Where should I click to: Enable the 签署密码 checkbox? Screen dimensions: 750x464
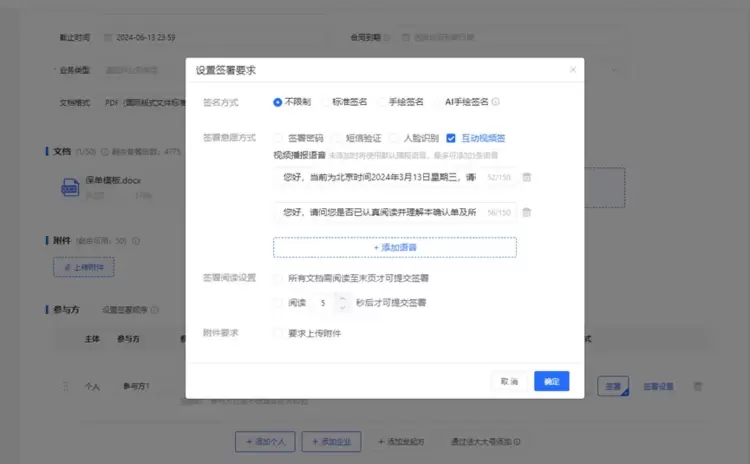(x=278, y=138)
